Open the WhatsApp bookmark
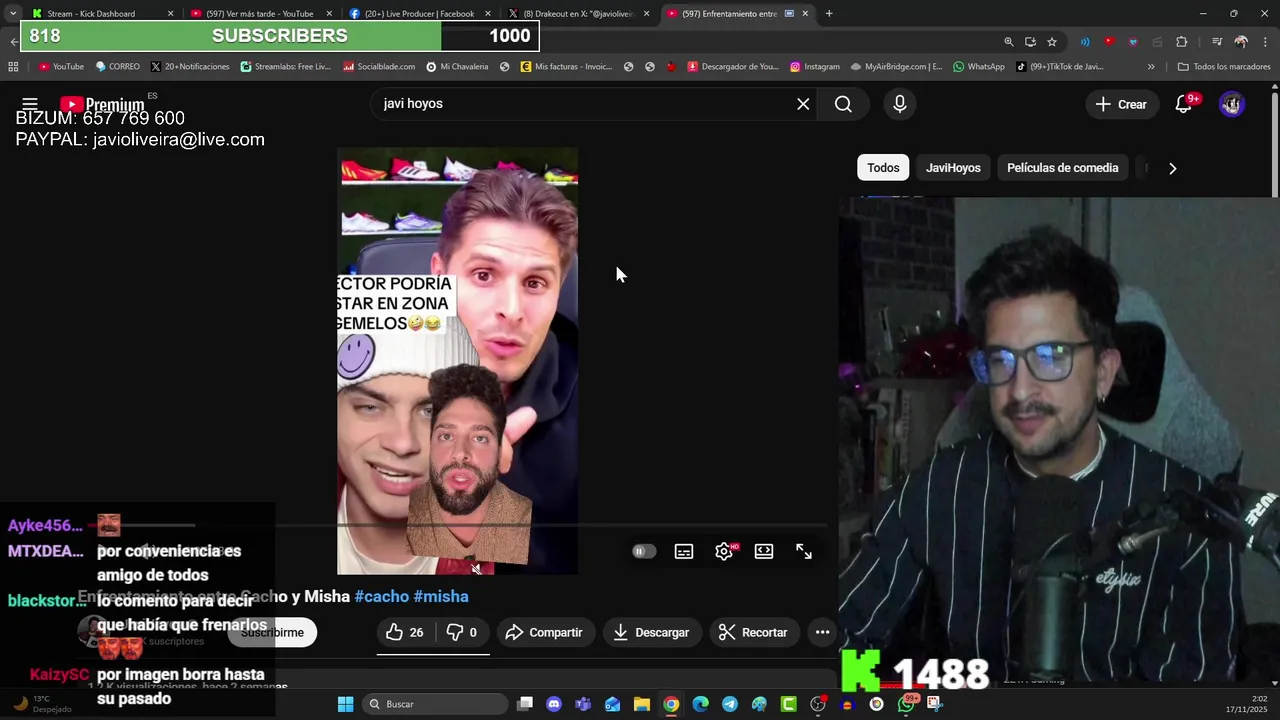 978,67
